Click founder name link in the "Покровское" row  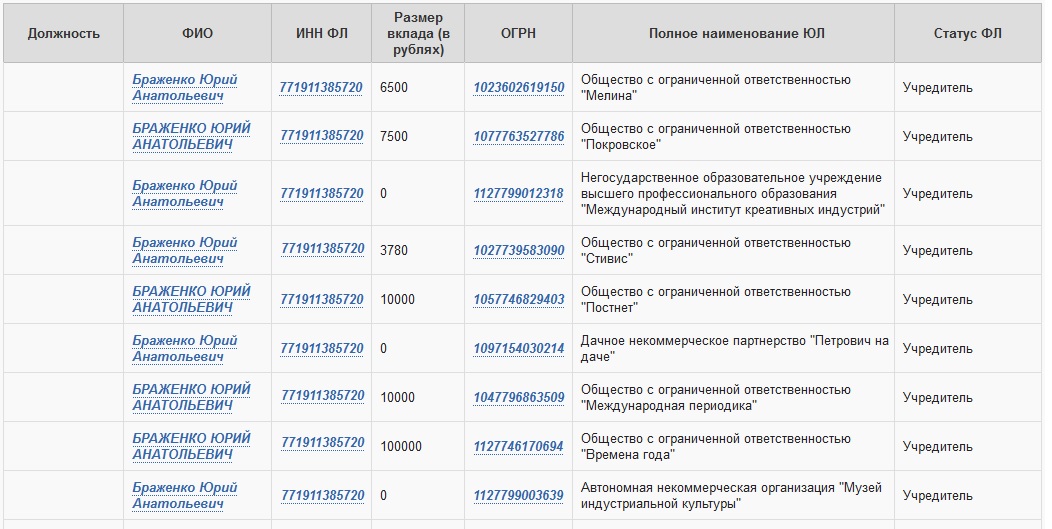pyautogui.click(x=191, y=137)
